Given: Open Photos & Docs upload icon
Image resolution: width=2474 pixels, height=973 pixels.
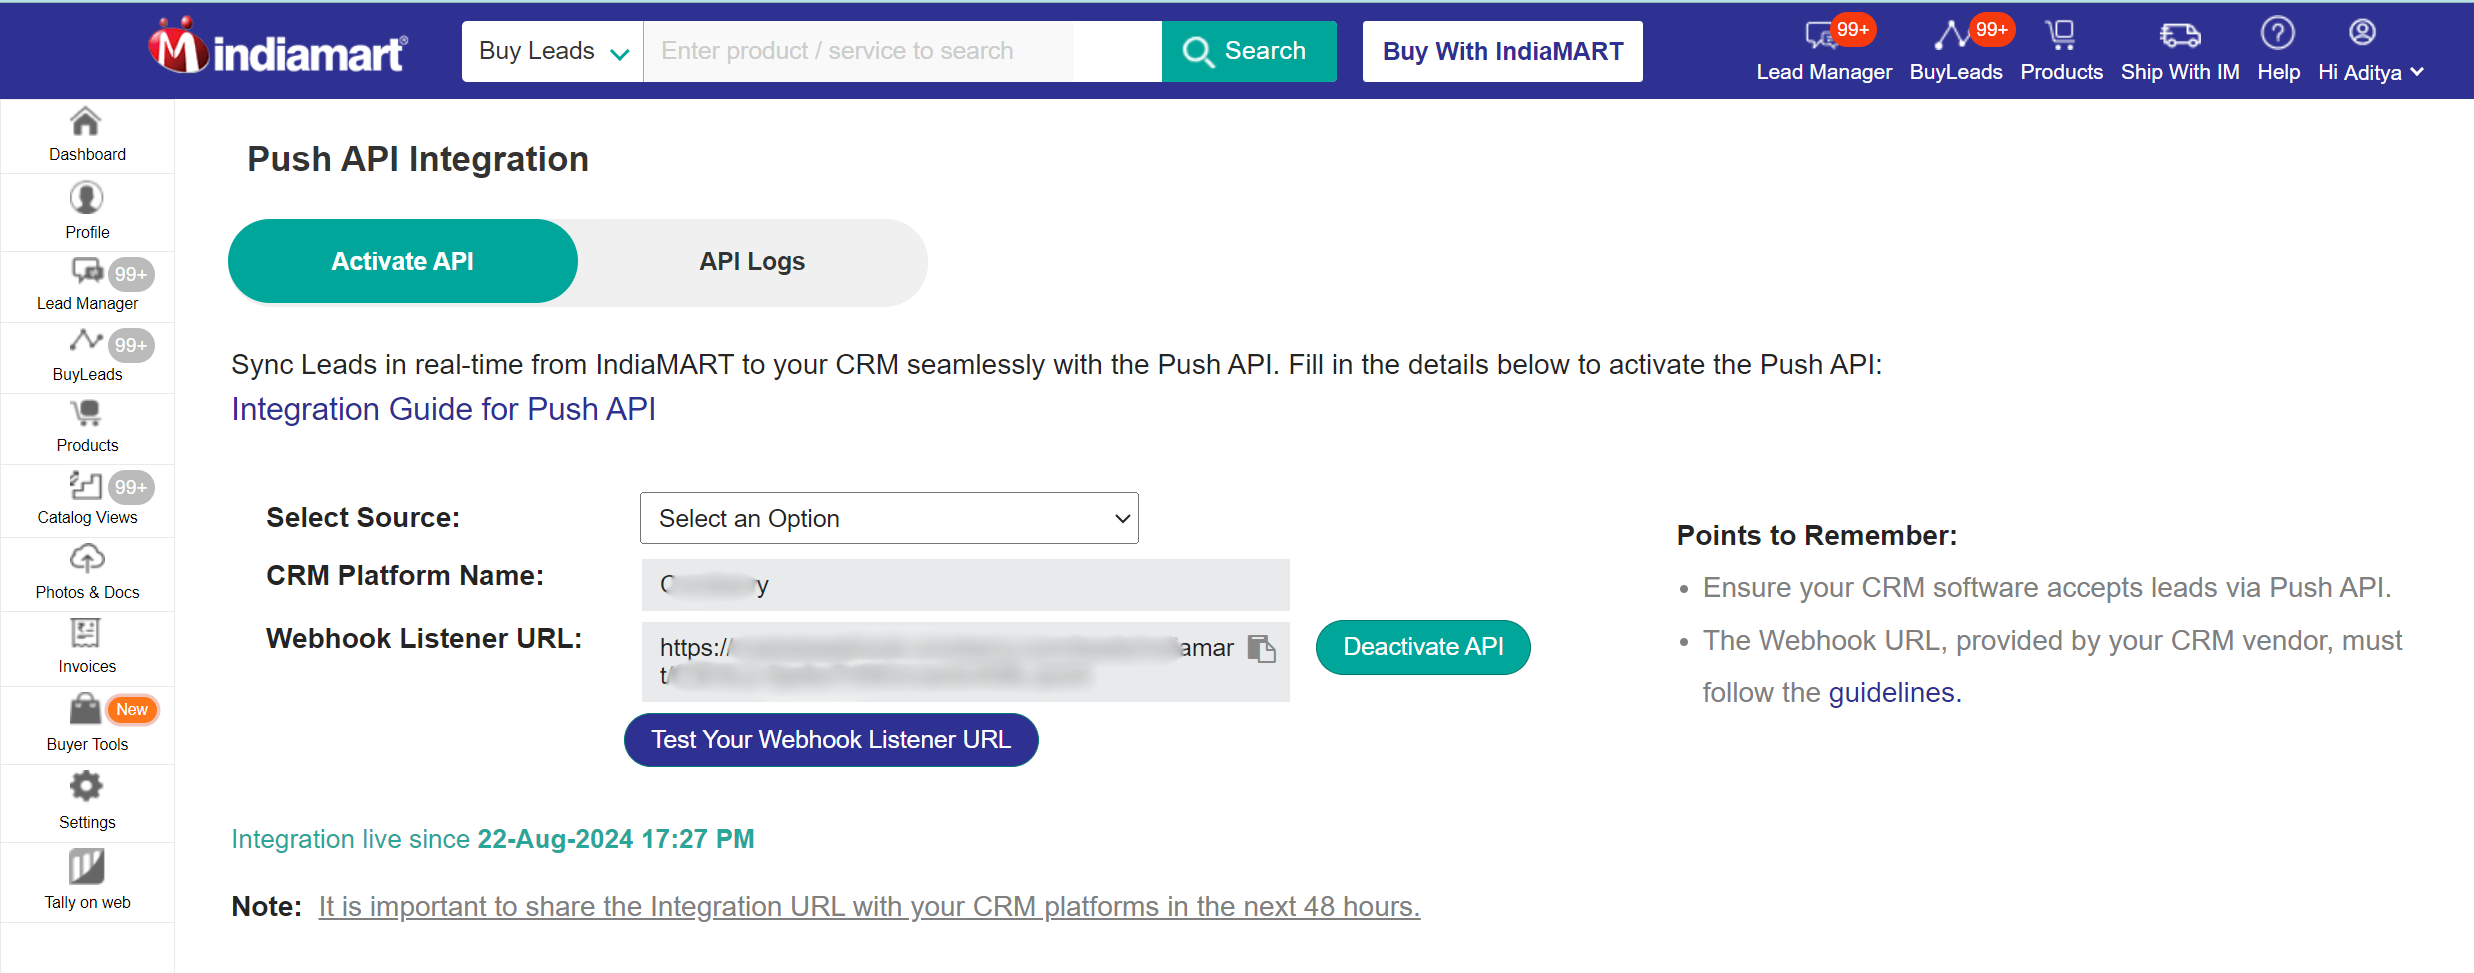Looking at the screenshot, I should click(86, 559).
